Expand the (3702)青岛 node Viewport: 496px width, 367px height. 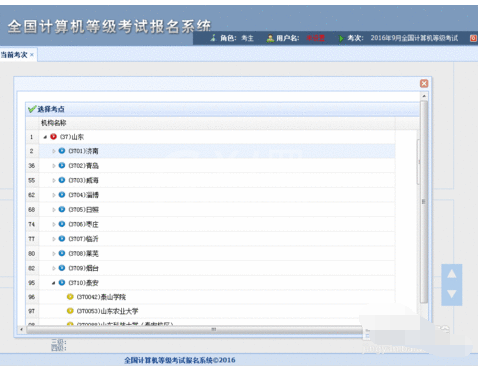[x=54, y=166]
